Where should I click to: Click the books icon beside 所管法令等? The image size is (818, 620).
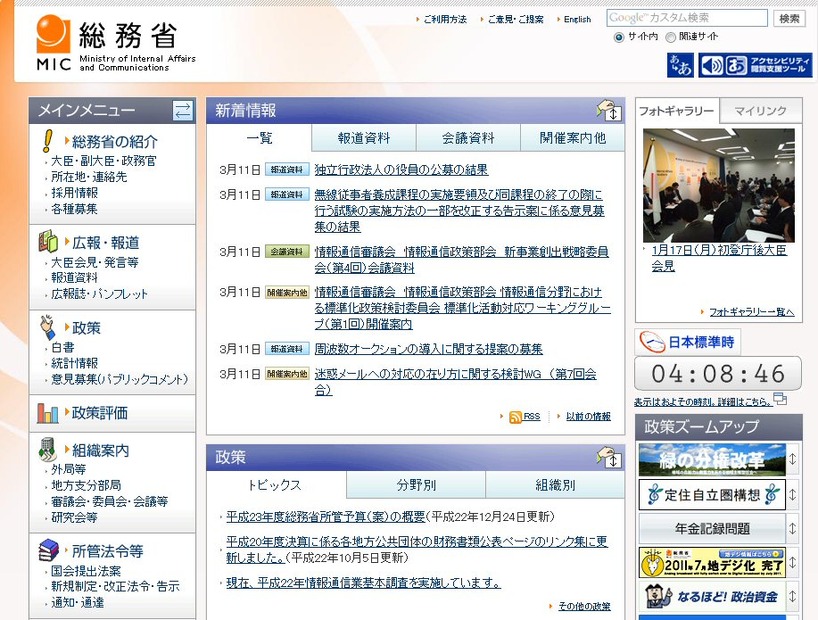point(48,550)
